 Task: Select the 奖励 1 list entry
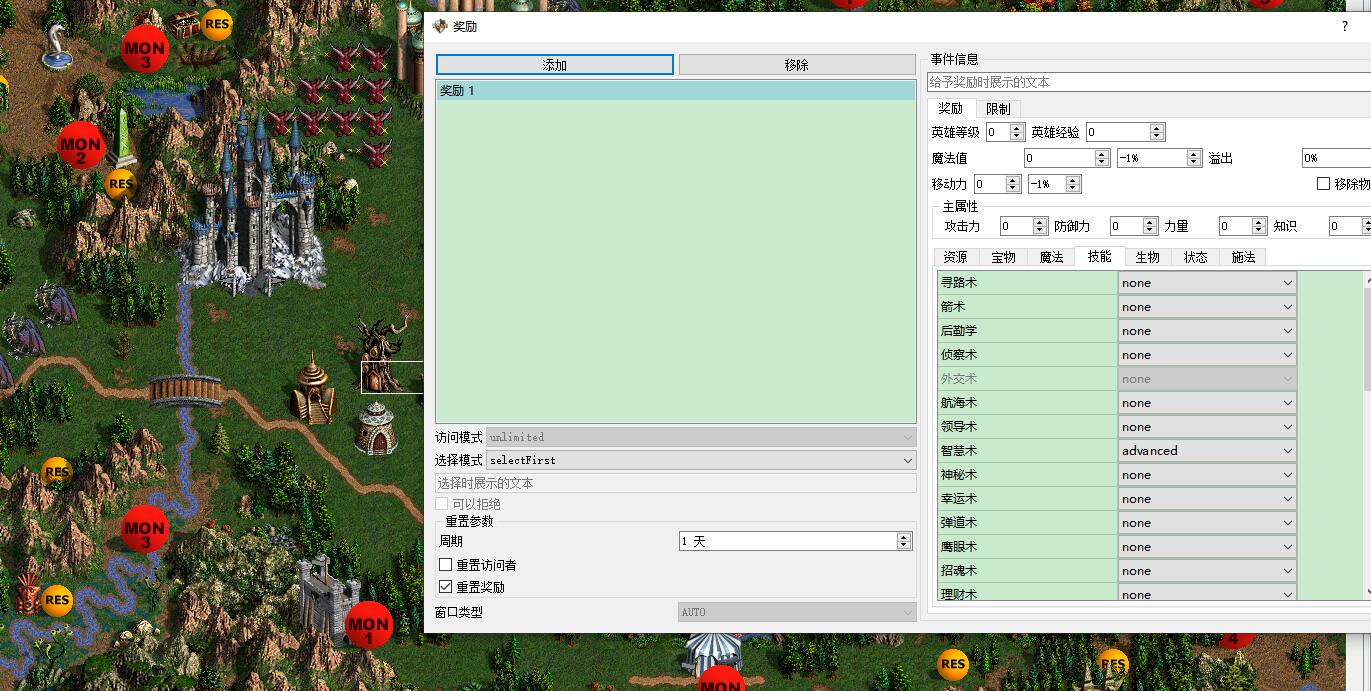[676, 91]
